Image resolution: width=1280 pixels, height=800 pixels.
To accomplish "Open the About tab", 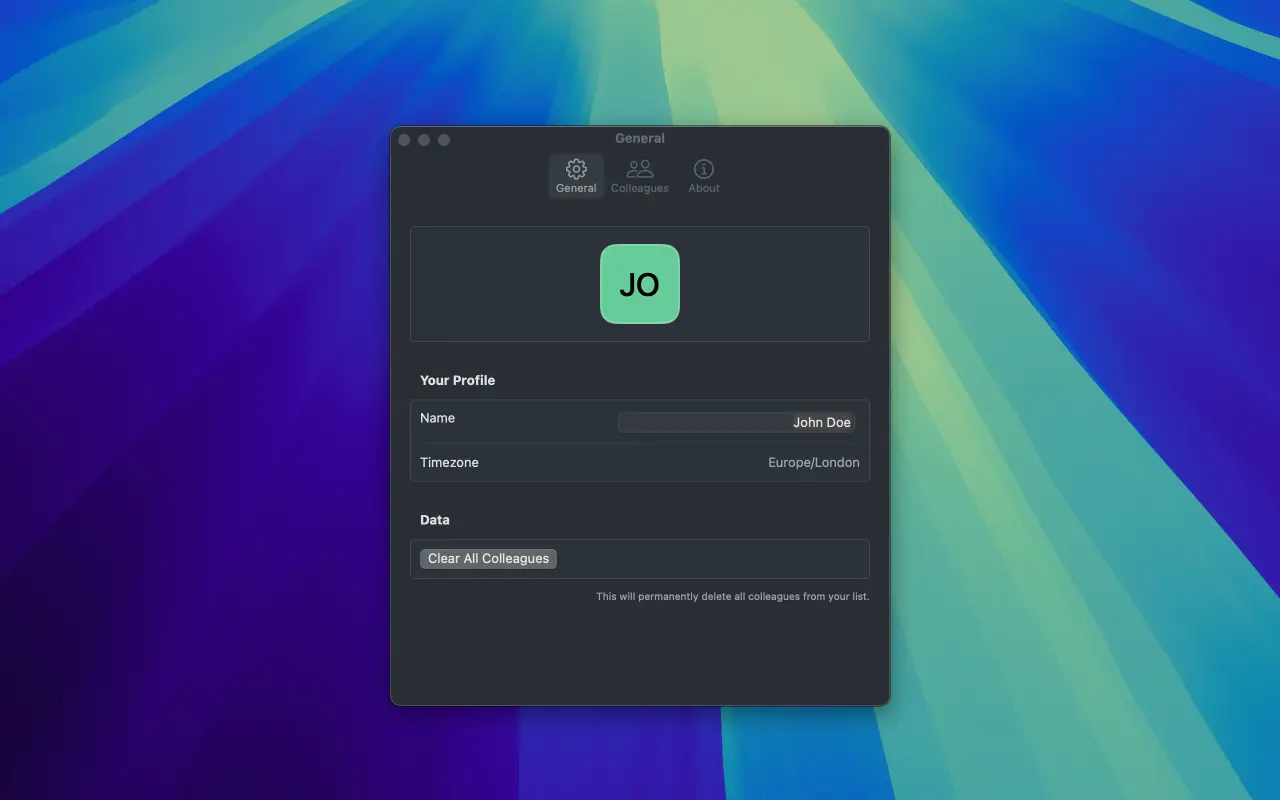I will [x=704, y=176].
